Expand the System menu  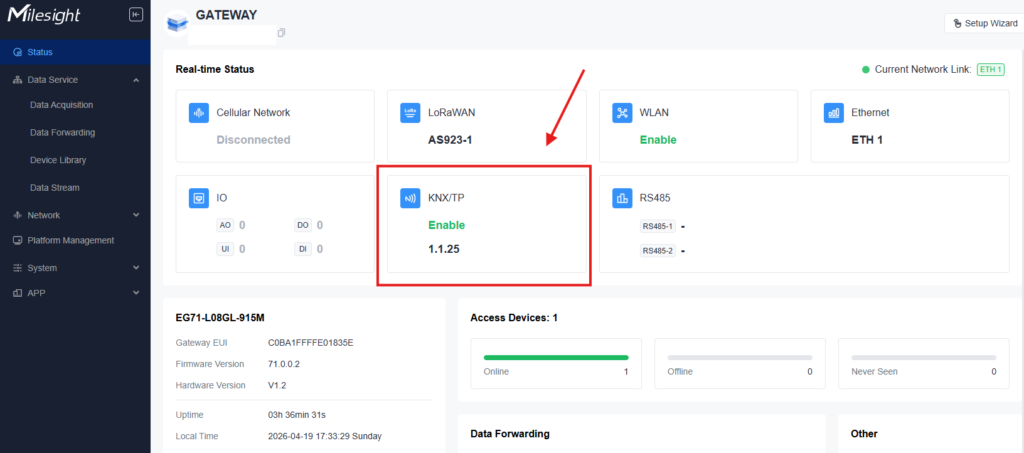point(136,268)
